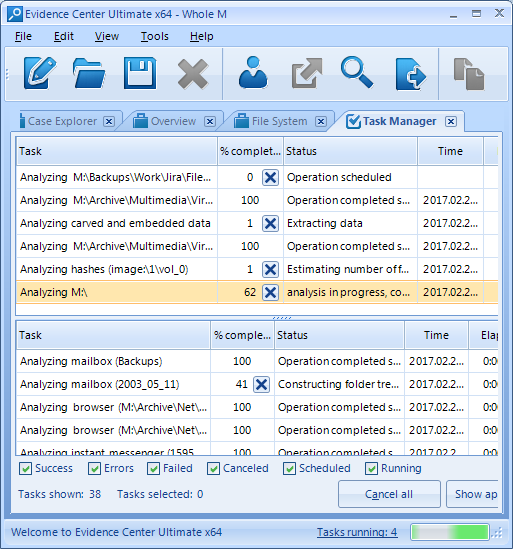Switch to the Case Explorer tab
The image size is (513, 549).
(x=62, y=121)
